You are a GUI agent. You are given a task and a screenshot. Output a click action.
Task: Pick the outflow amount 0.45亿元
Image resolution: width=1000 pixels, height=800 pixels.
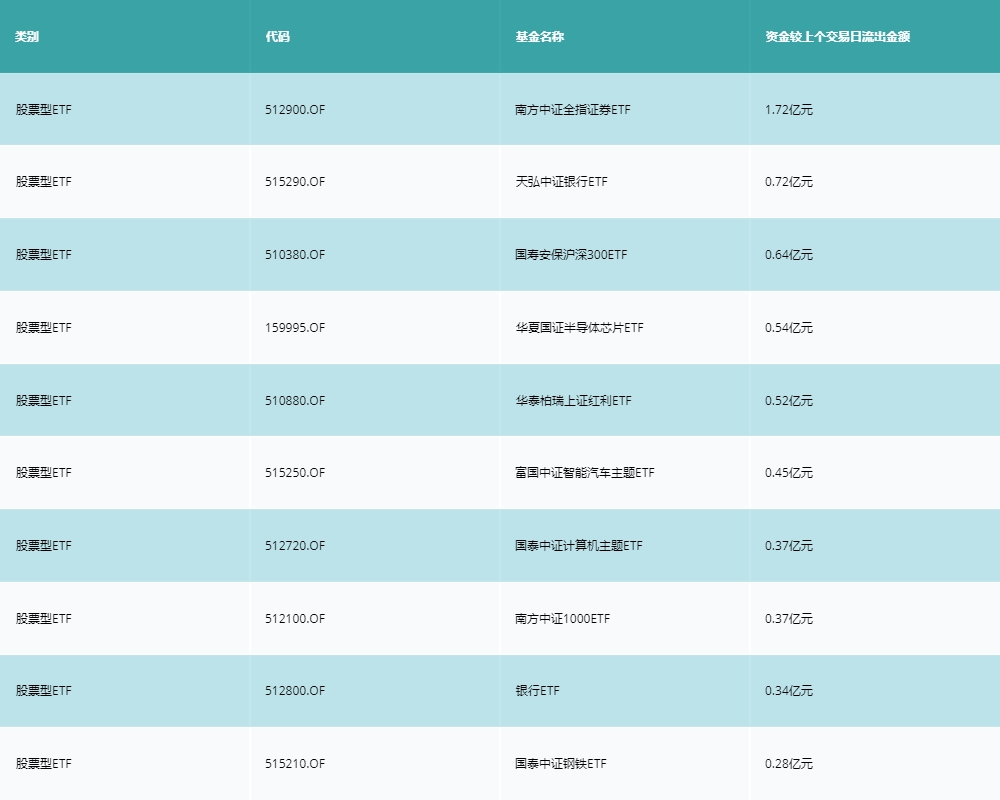pyautogui.click(x=789, y=473)
